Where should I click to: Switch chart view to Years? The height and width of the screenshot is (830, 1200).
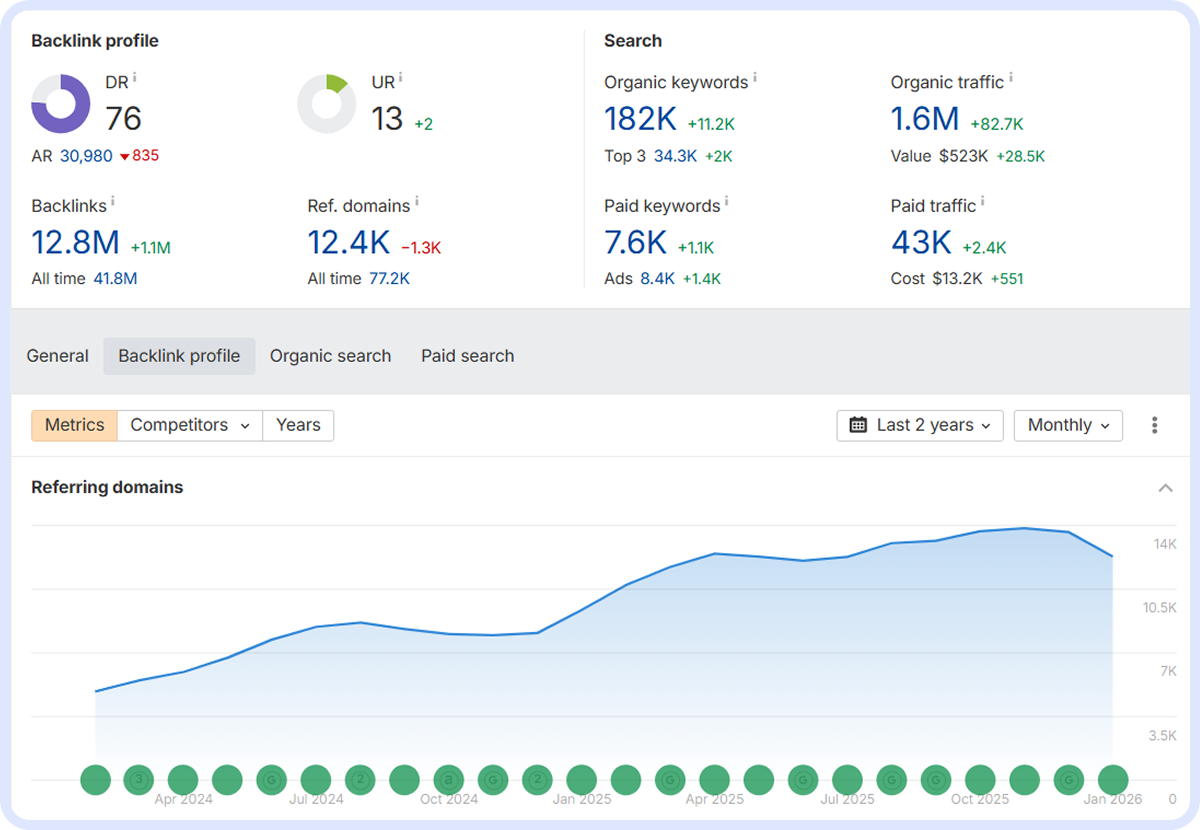(x=298, y=425)
